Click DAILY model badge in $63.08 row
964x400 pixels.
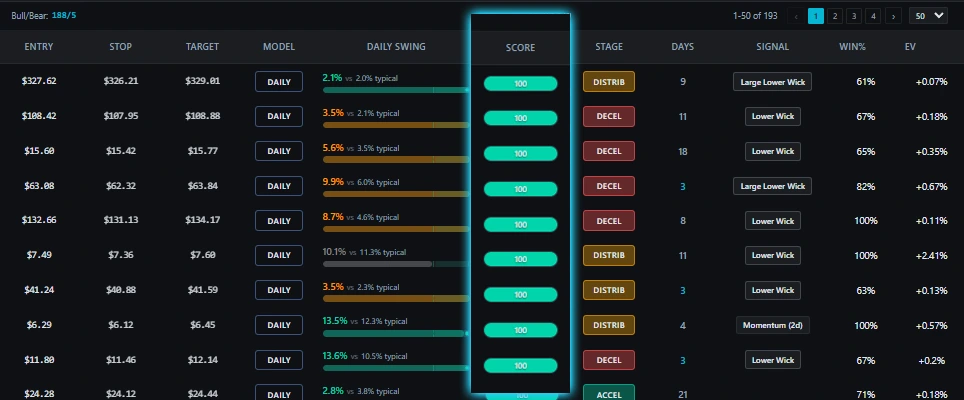tap(279, 186)
